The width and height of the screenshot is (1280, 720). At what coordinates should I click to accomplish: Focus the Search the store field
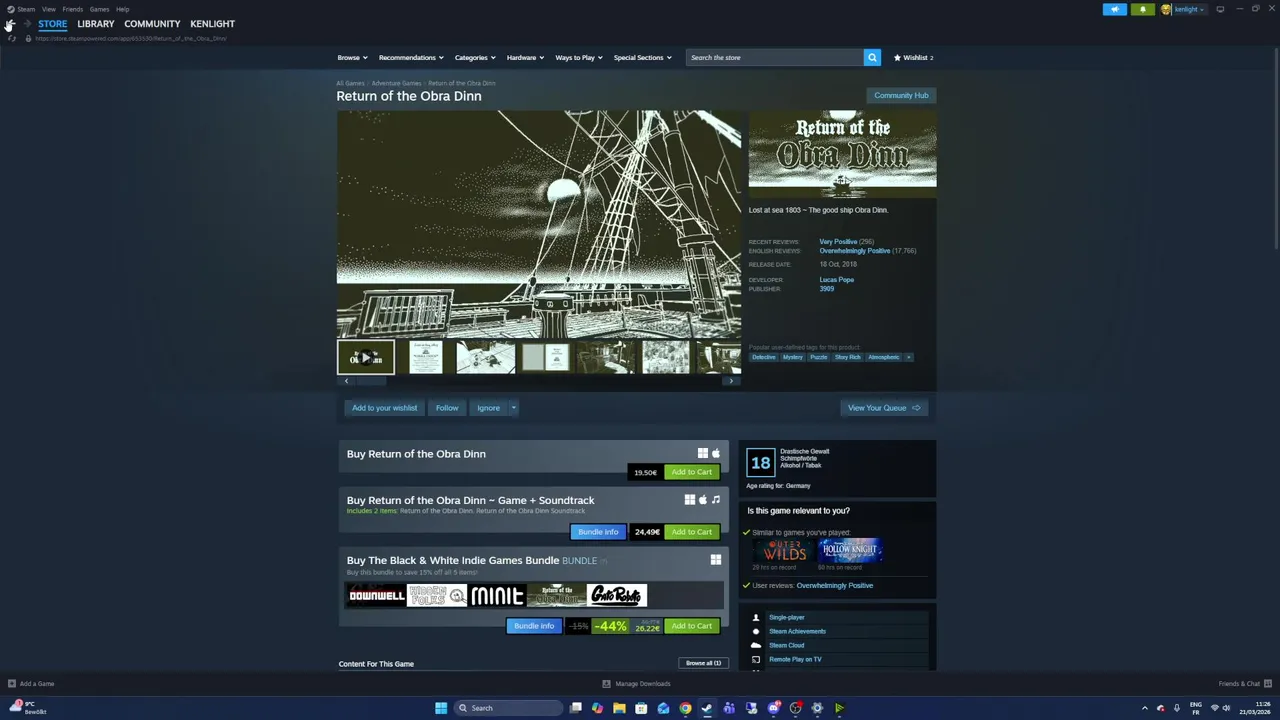point(775,57)
